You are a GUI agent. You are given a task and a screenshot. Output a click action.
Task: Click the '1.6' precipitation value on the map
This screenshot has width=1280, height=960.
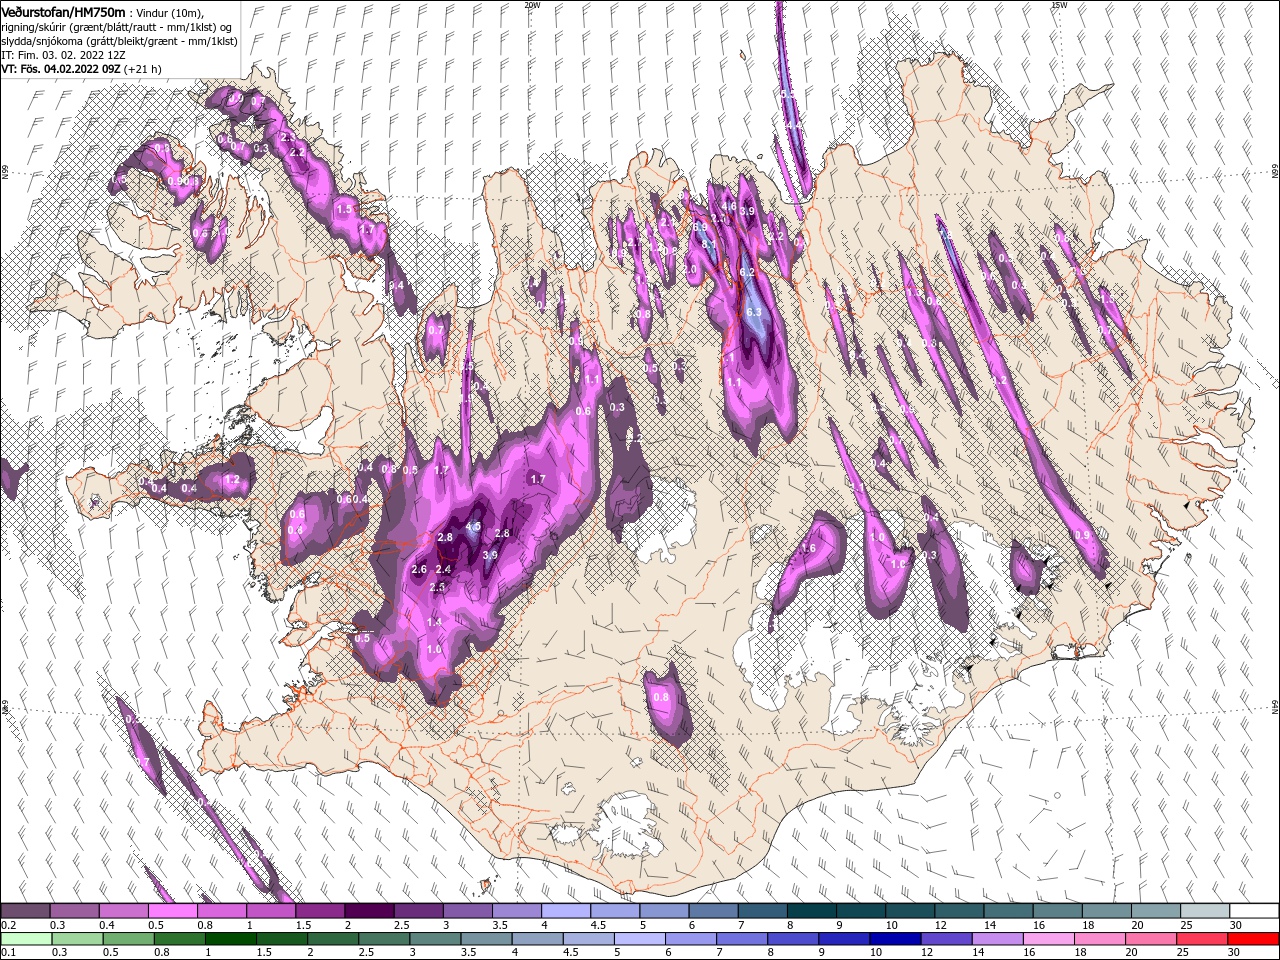[x=809, y=548]
